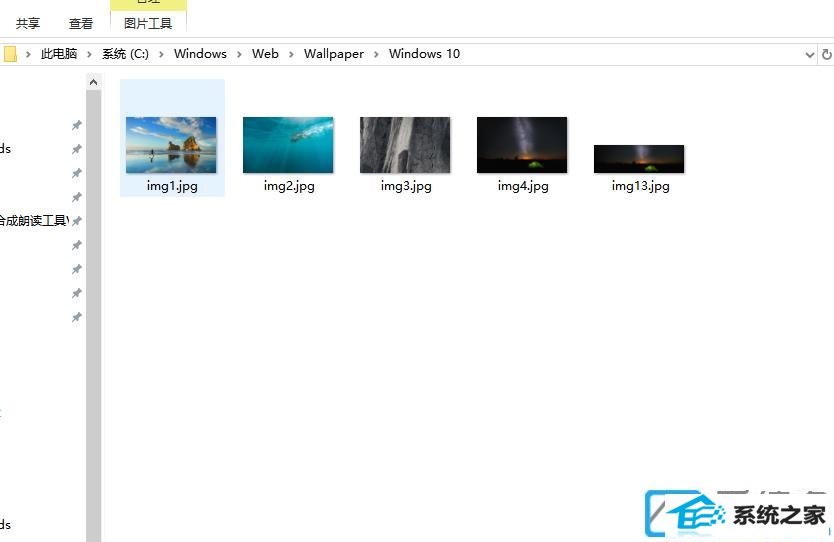Select the img13.jpg thumbnail
834x542 pixels.
coord(639,159)
